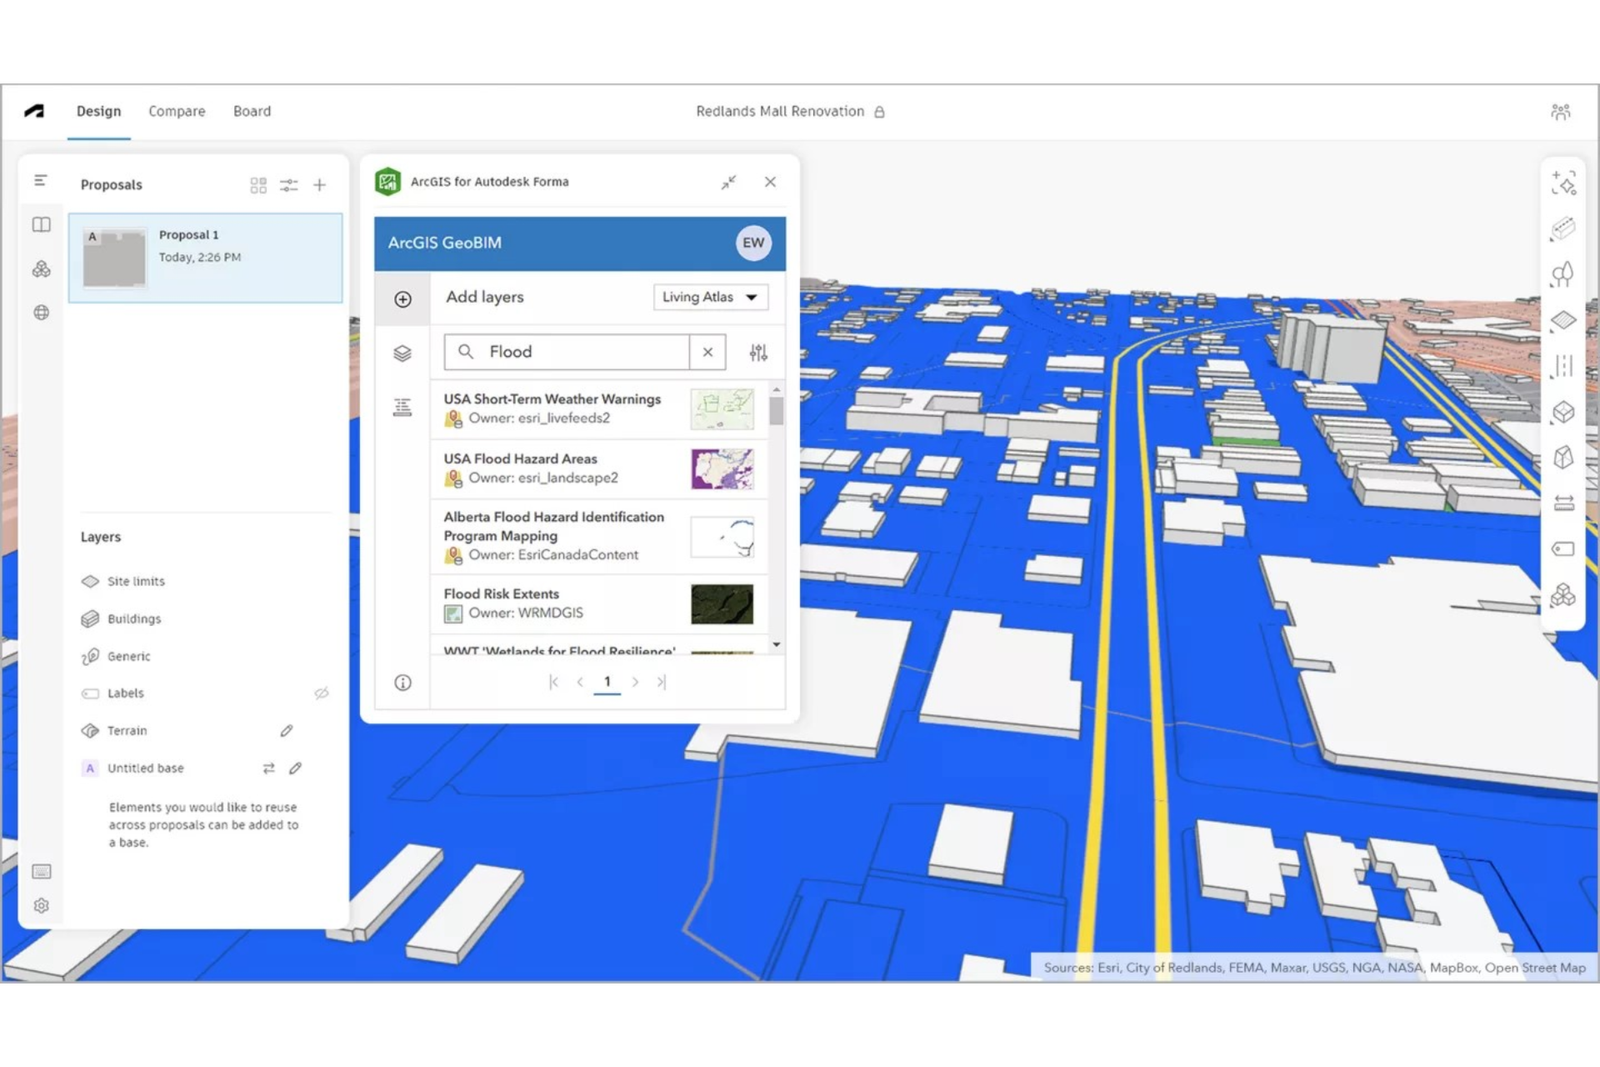This screenshot has width=1600, height=1067.
Task: Select results page 1
Action: 607,682
